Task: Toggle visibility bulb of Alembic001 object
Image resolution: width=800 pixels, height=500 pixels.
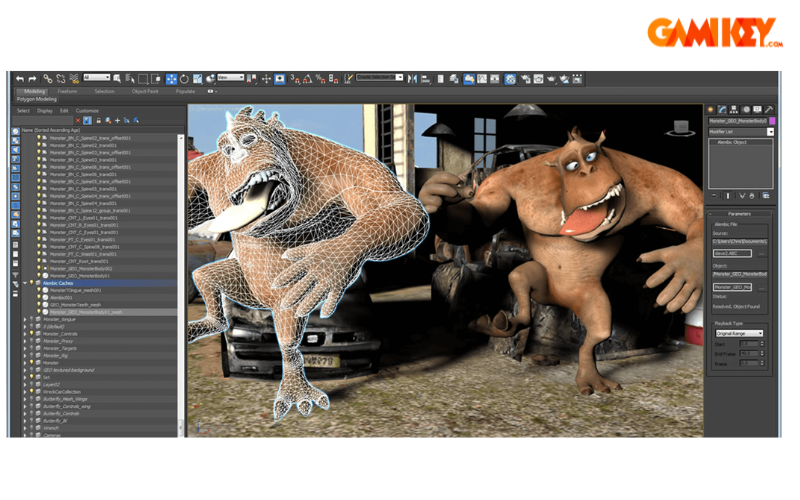Action: coord(39,297)
